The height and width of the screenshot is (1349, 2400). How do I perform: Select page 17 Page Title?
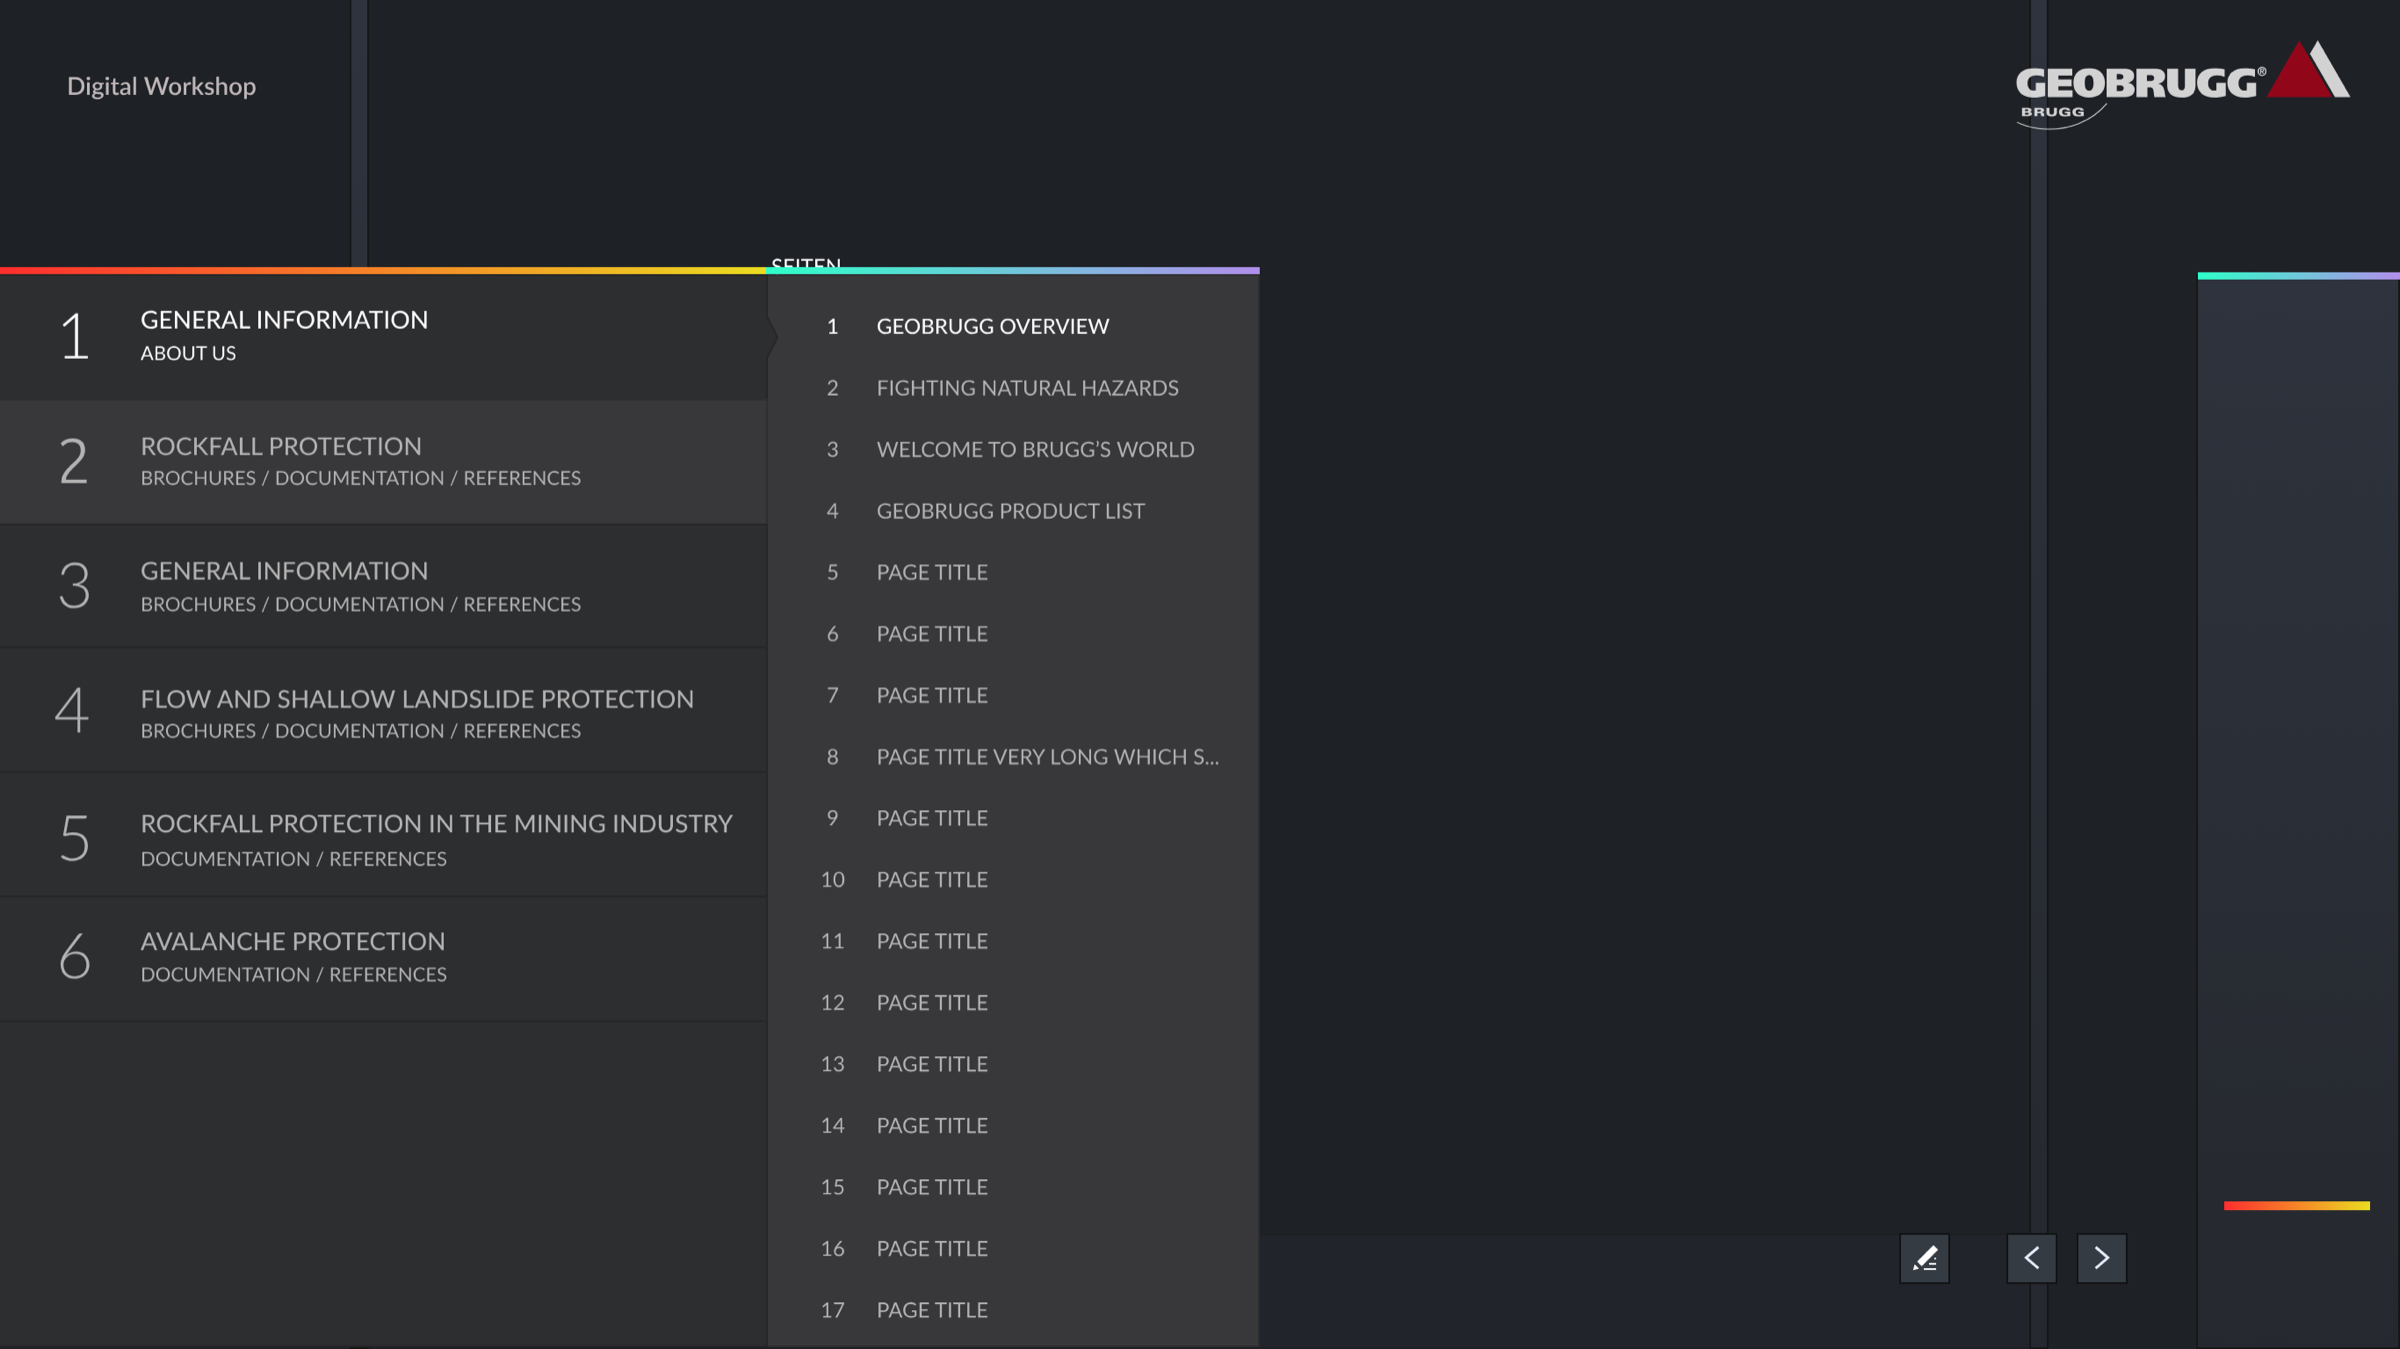point(1013,1310)
